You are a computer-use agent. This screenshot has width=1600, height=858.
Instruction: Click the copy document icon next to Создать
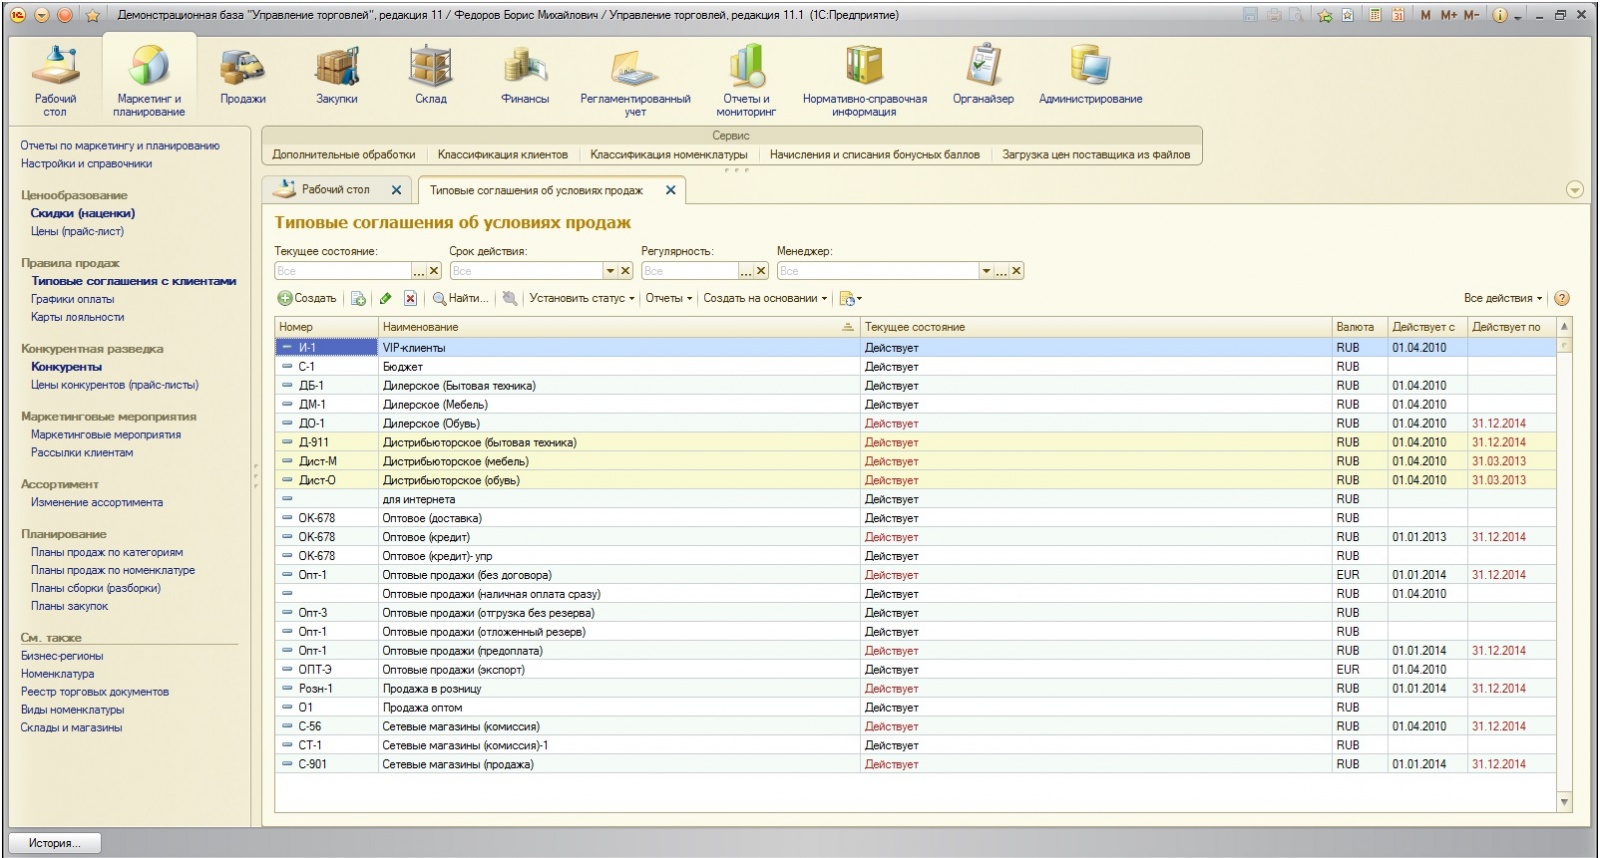(358, 299)
